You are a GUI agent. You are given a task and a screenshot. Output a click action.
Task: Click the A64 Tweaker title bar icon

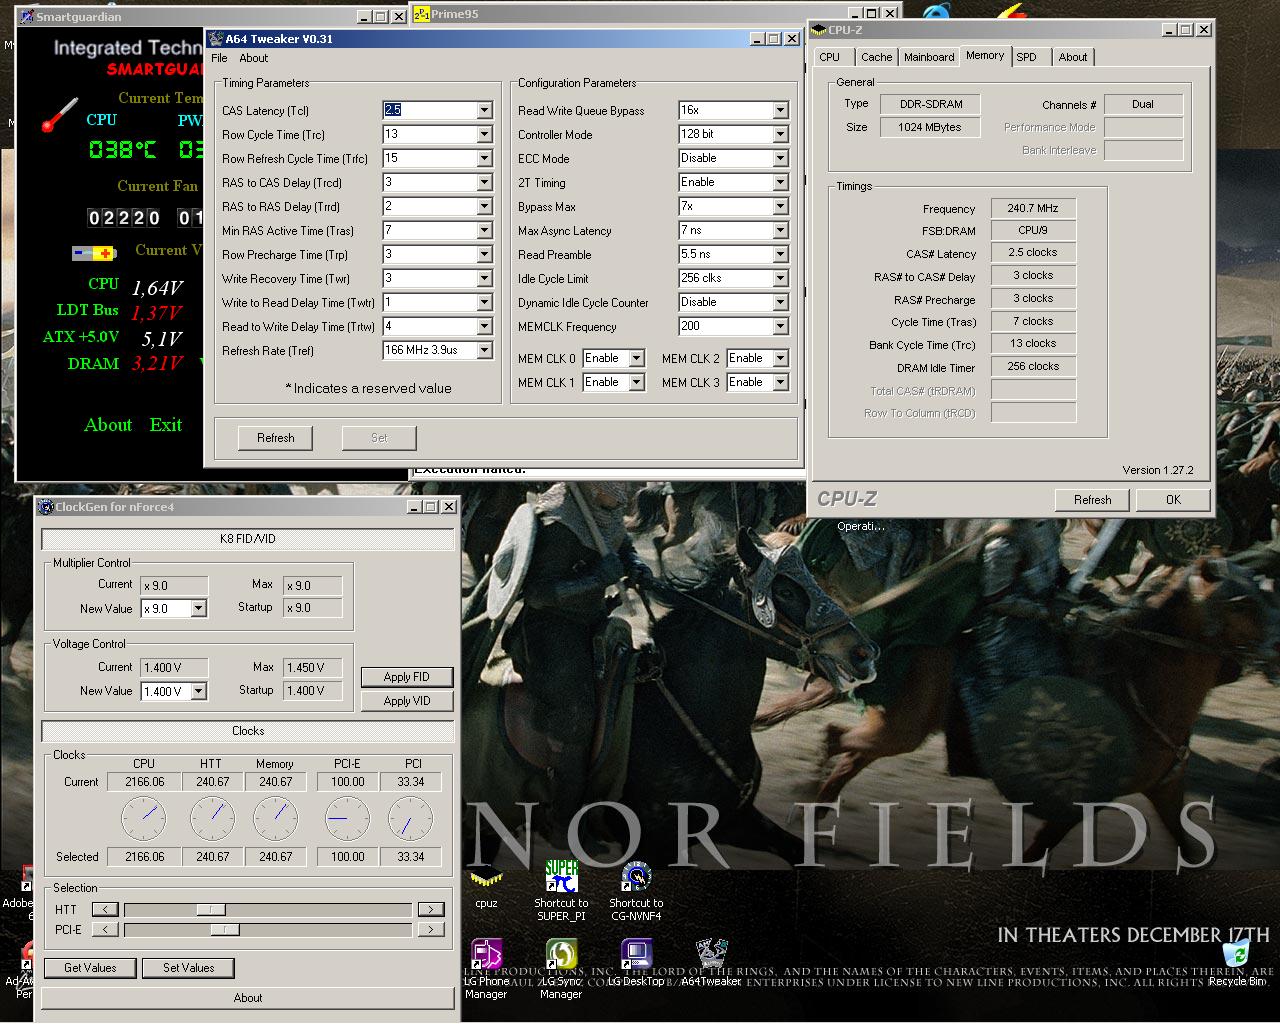[215, 39]
